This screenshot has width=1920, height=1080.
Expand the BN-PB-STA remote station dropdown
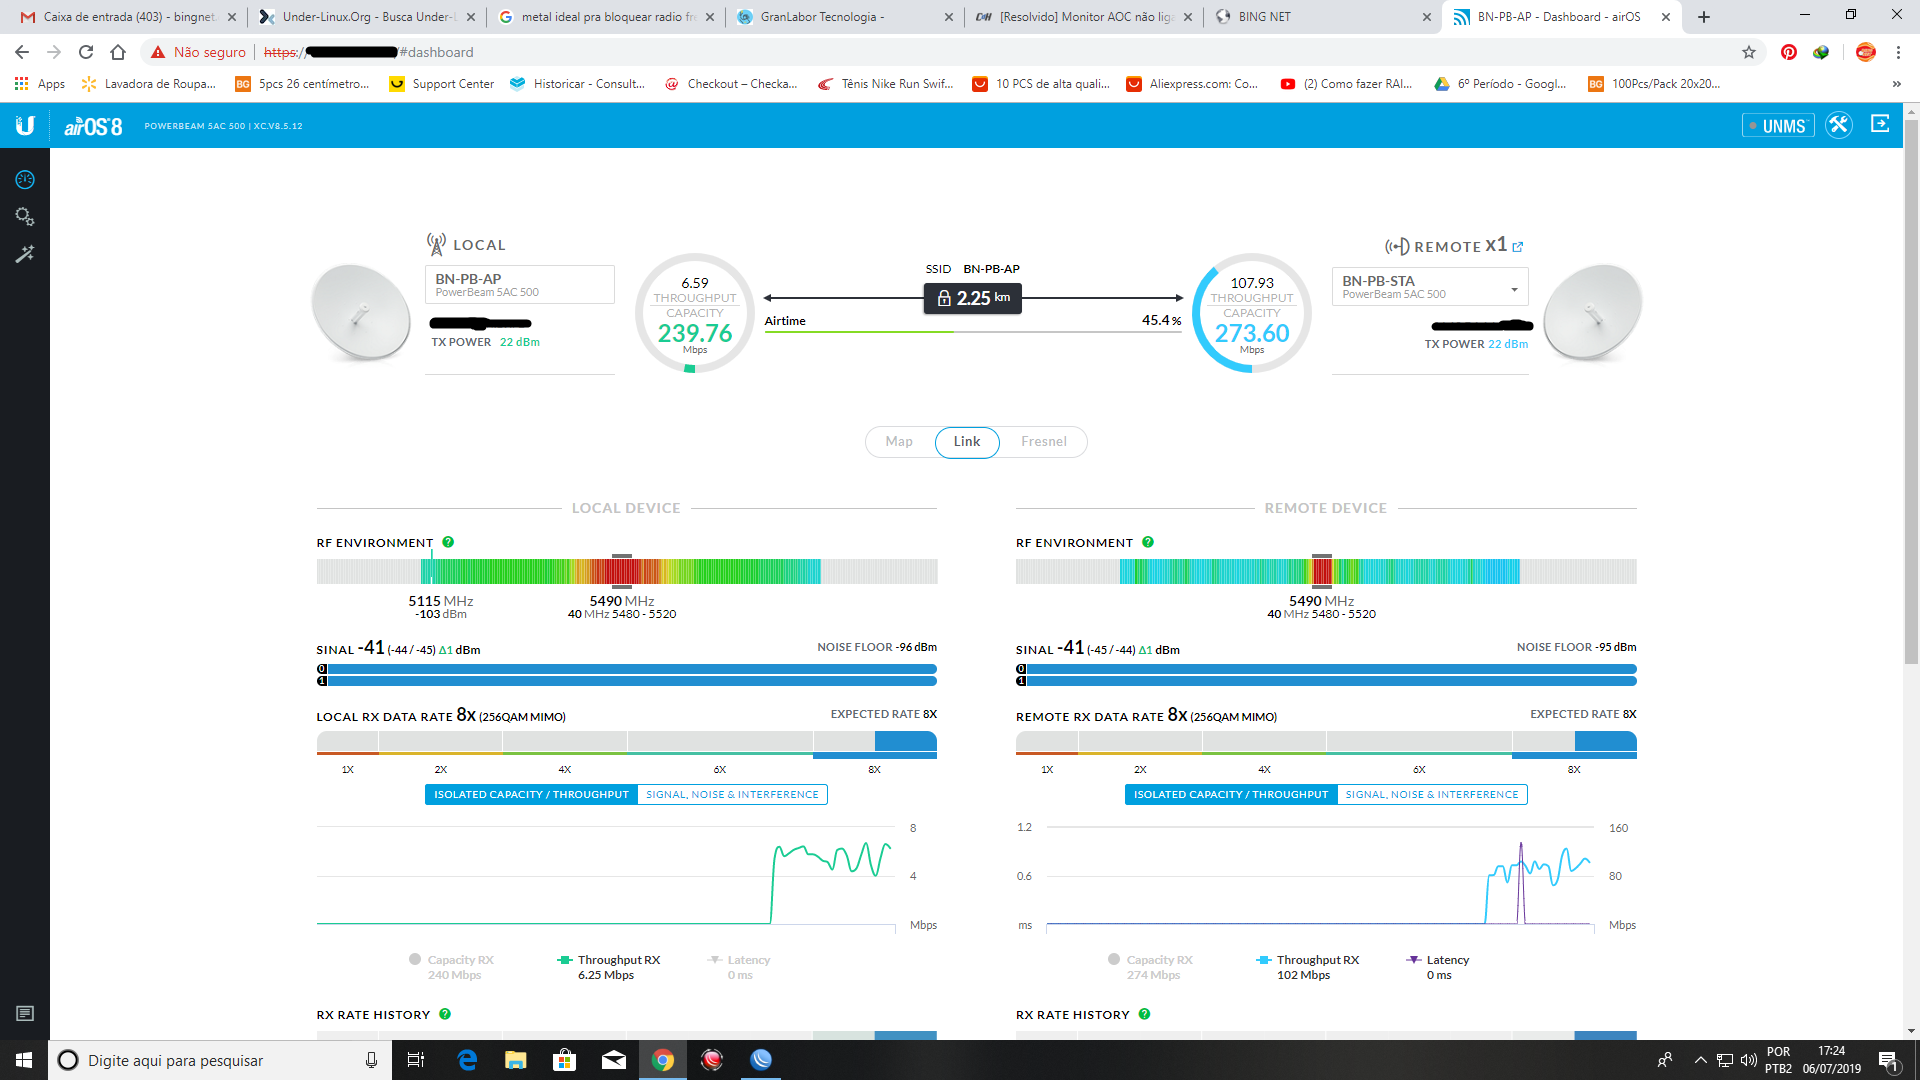click(x=1514, y=289)
